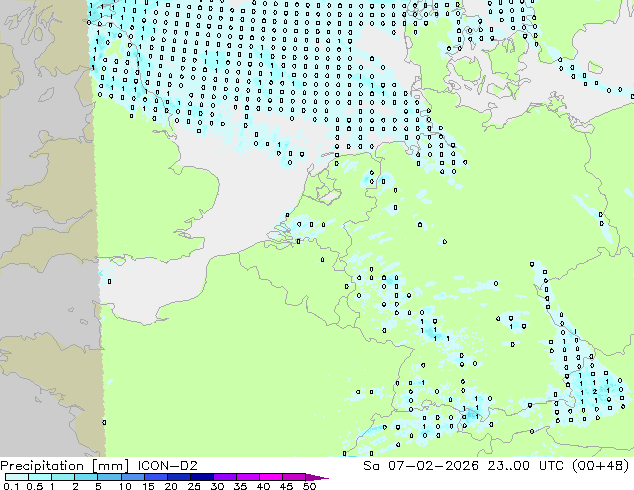Click the 40–45 mm legend color swatch
This screenshot has width=634, height=490.
pos(271,477)
